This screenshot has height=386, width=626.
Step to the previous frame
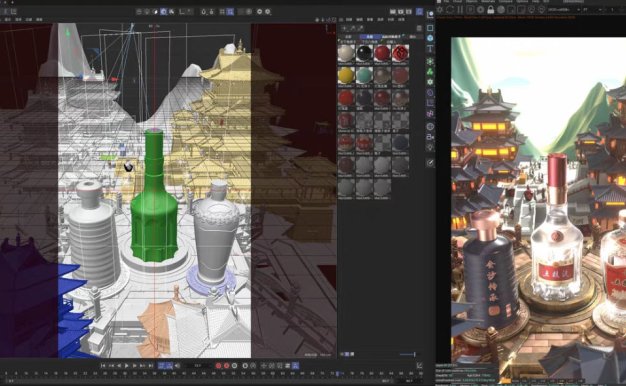click(x=119, y=366)
